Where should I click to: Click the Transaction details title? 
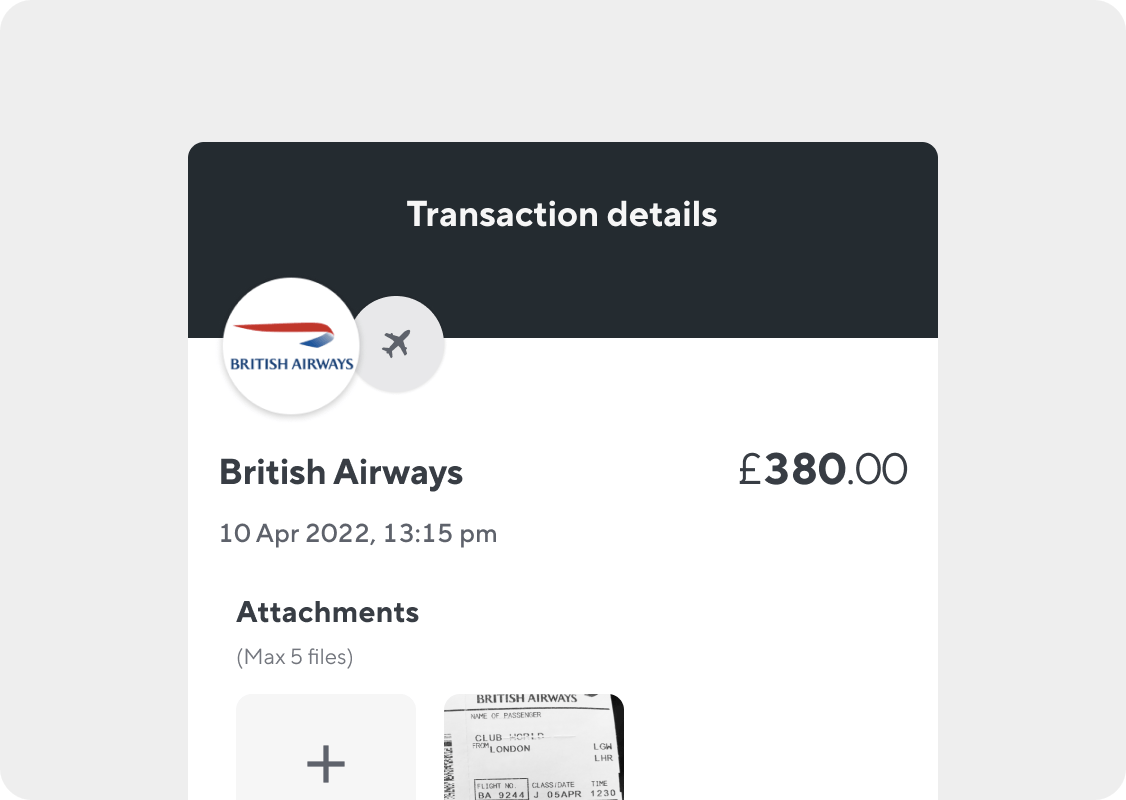(x=562, y=214)
